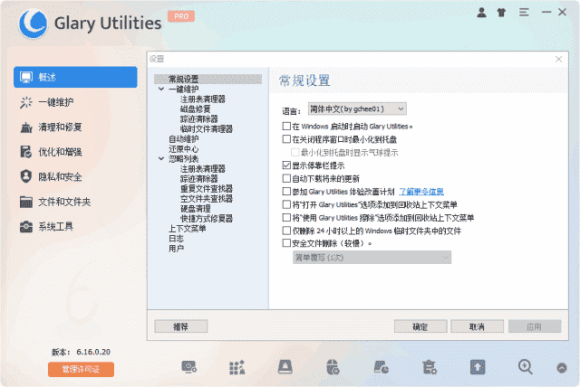Check delete only files older than 24 小时

point(286,230)
